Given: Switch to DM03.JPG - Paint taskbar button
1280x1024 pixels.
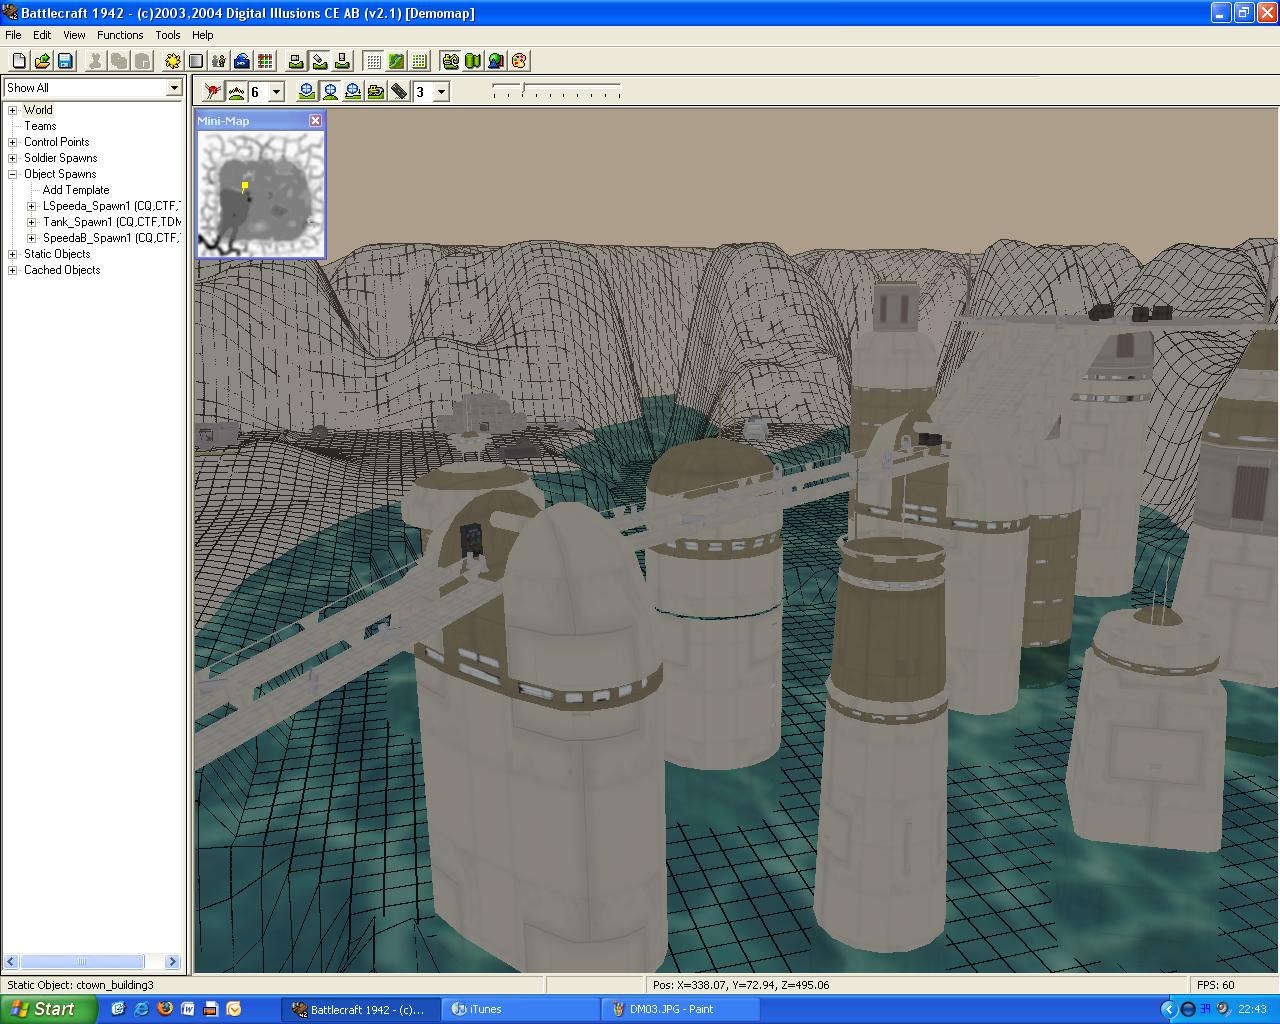Looking at the screenshot, I should (x=678, y=1009).
